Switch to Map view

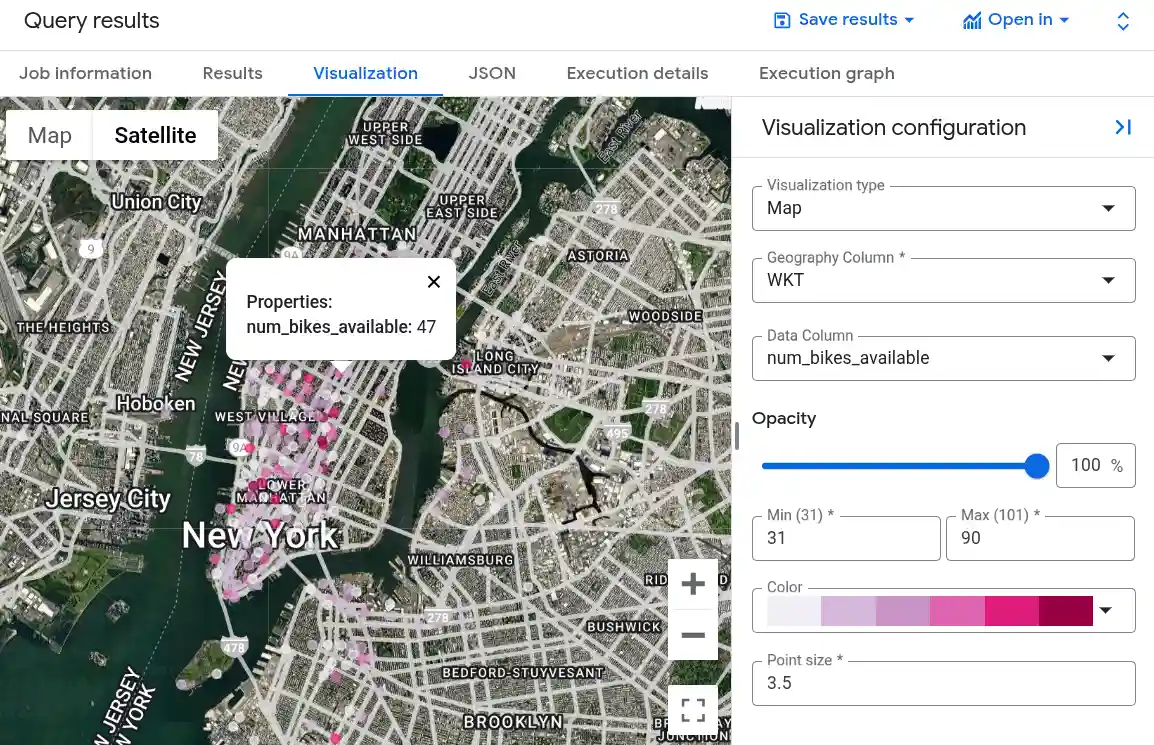(47, 134)
